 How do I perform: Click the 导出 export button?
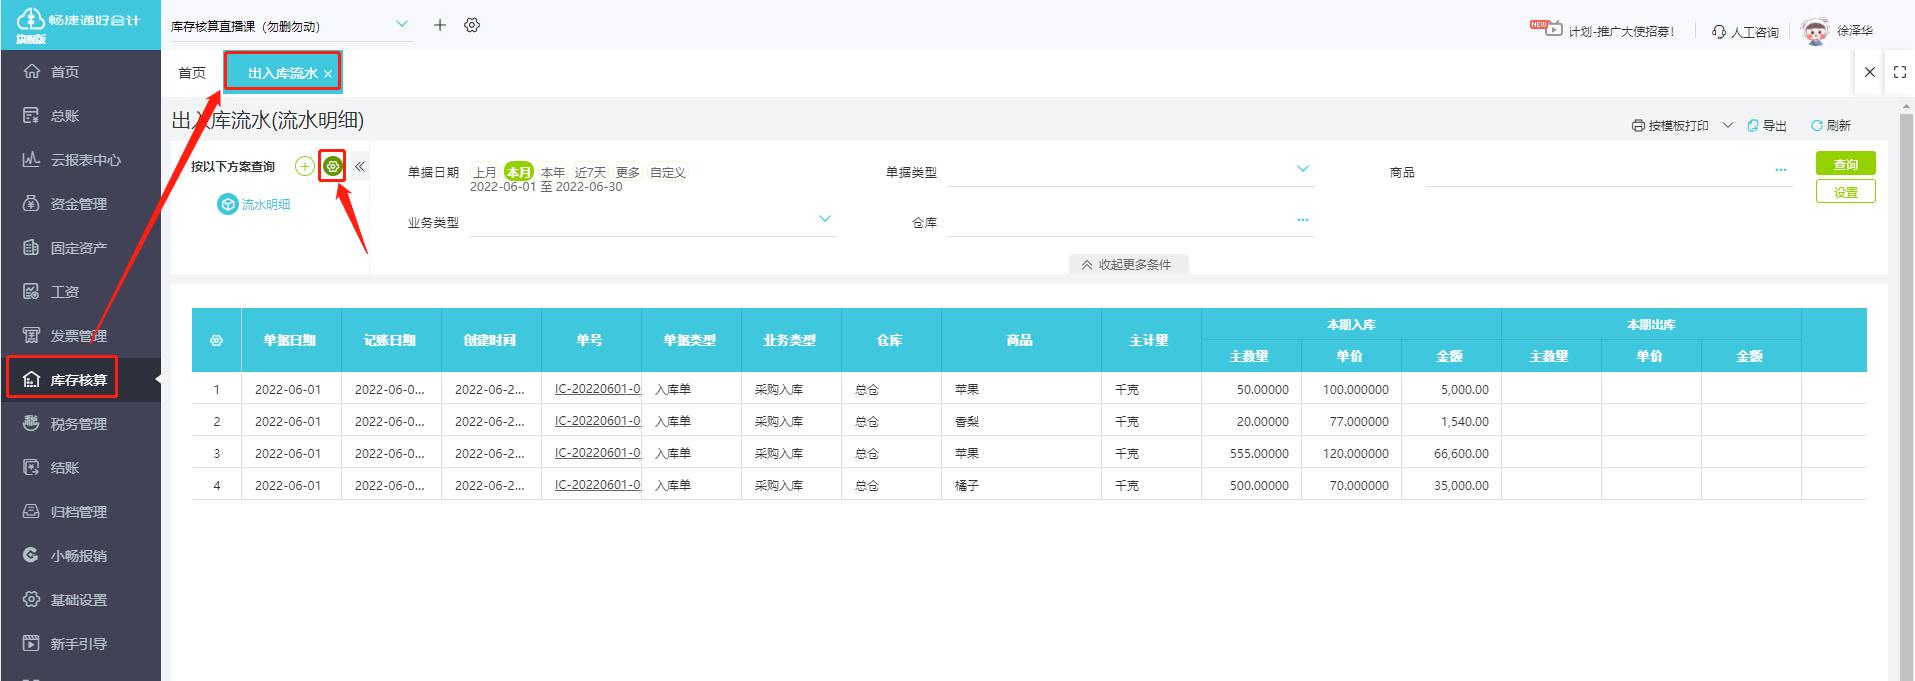[x=1767, y=126]
